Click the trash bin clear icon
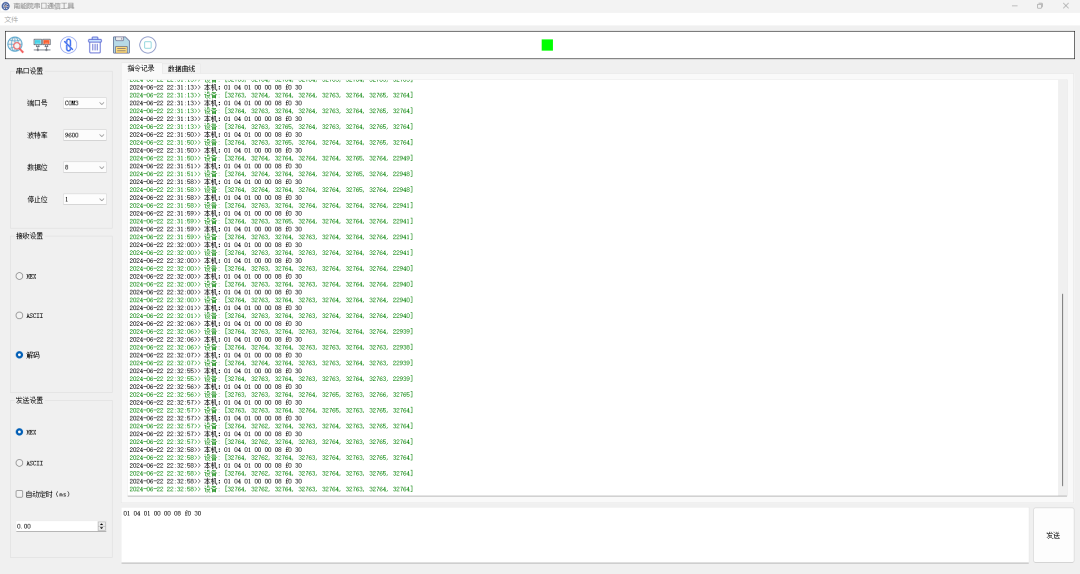Viewport: 1080px width, 574px height. (x=95, y=45)
